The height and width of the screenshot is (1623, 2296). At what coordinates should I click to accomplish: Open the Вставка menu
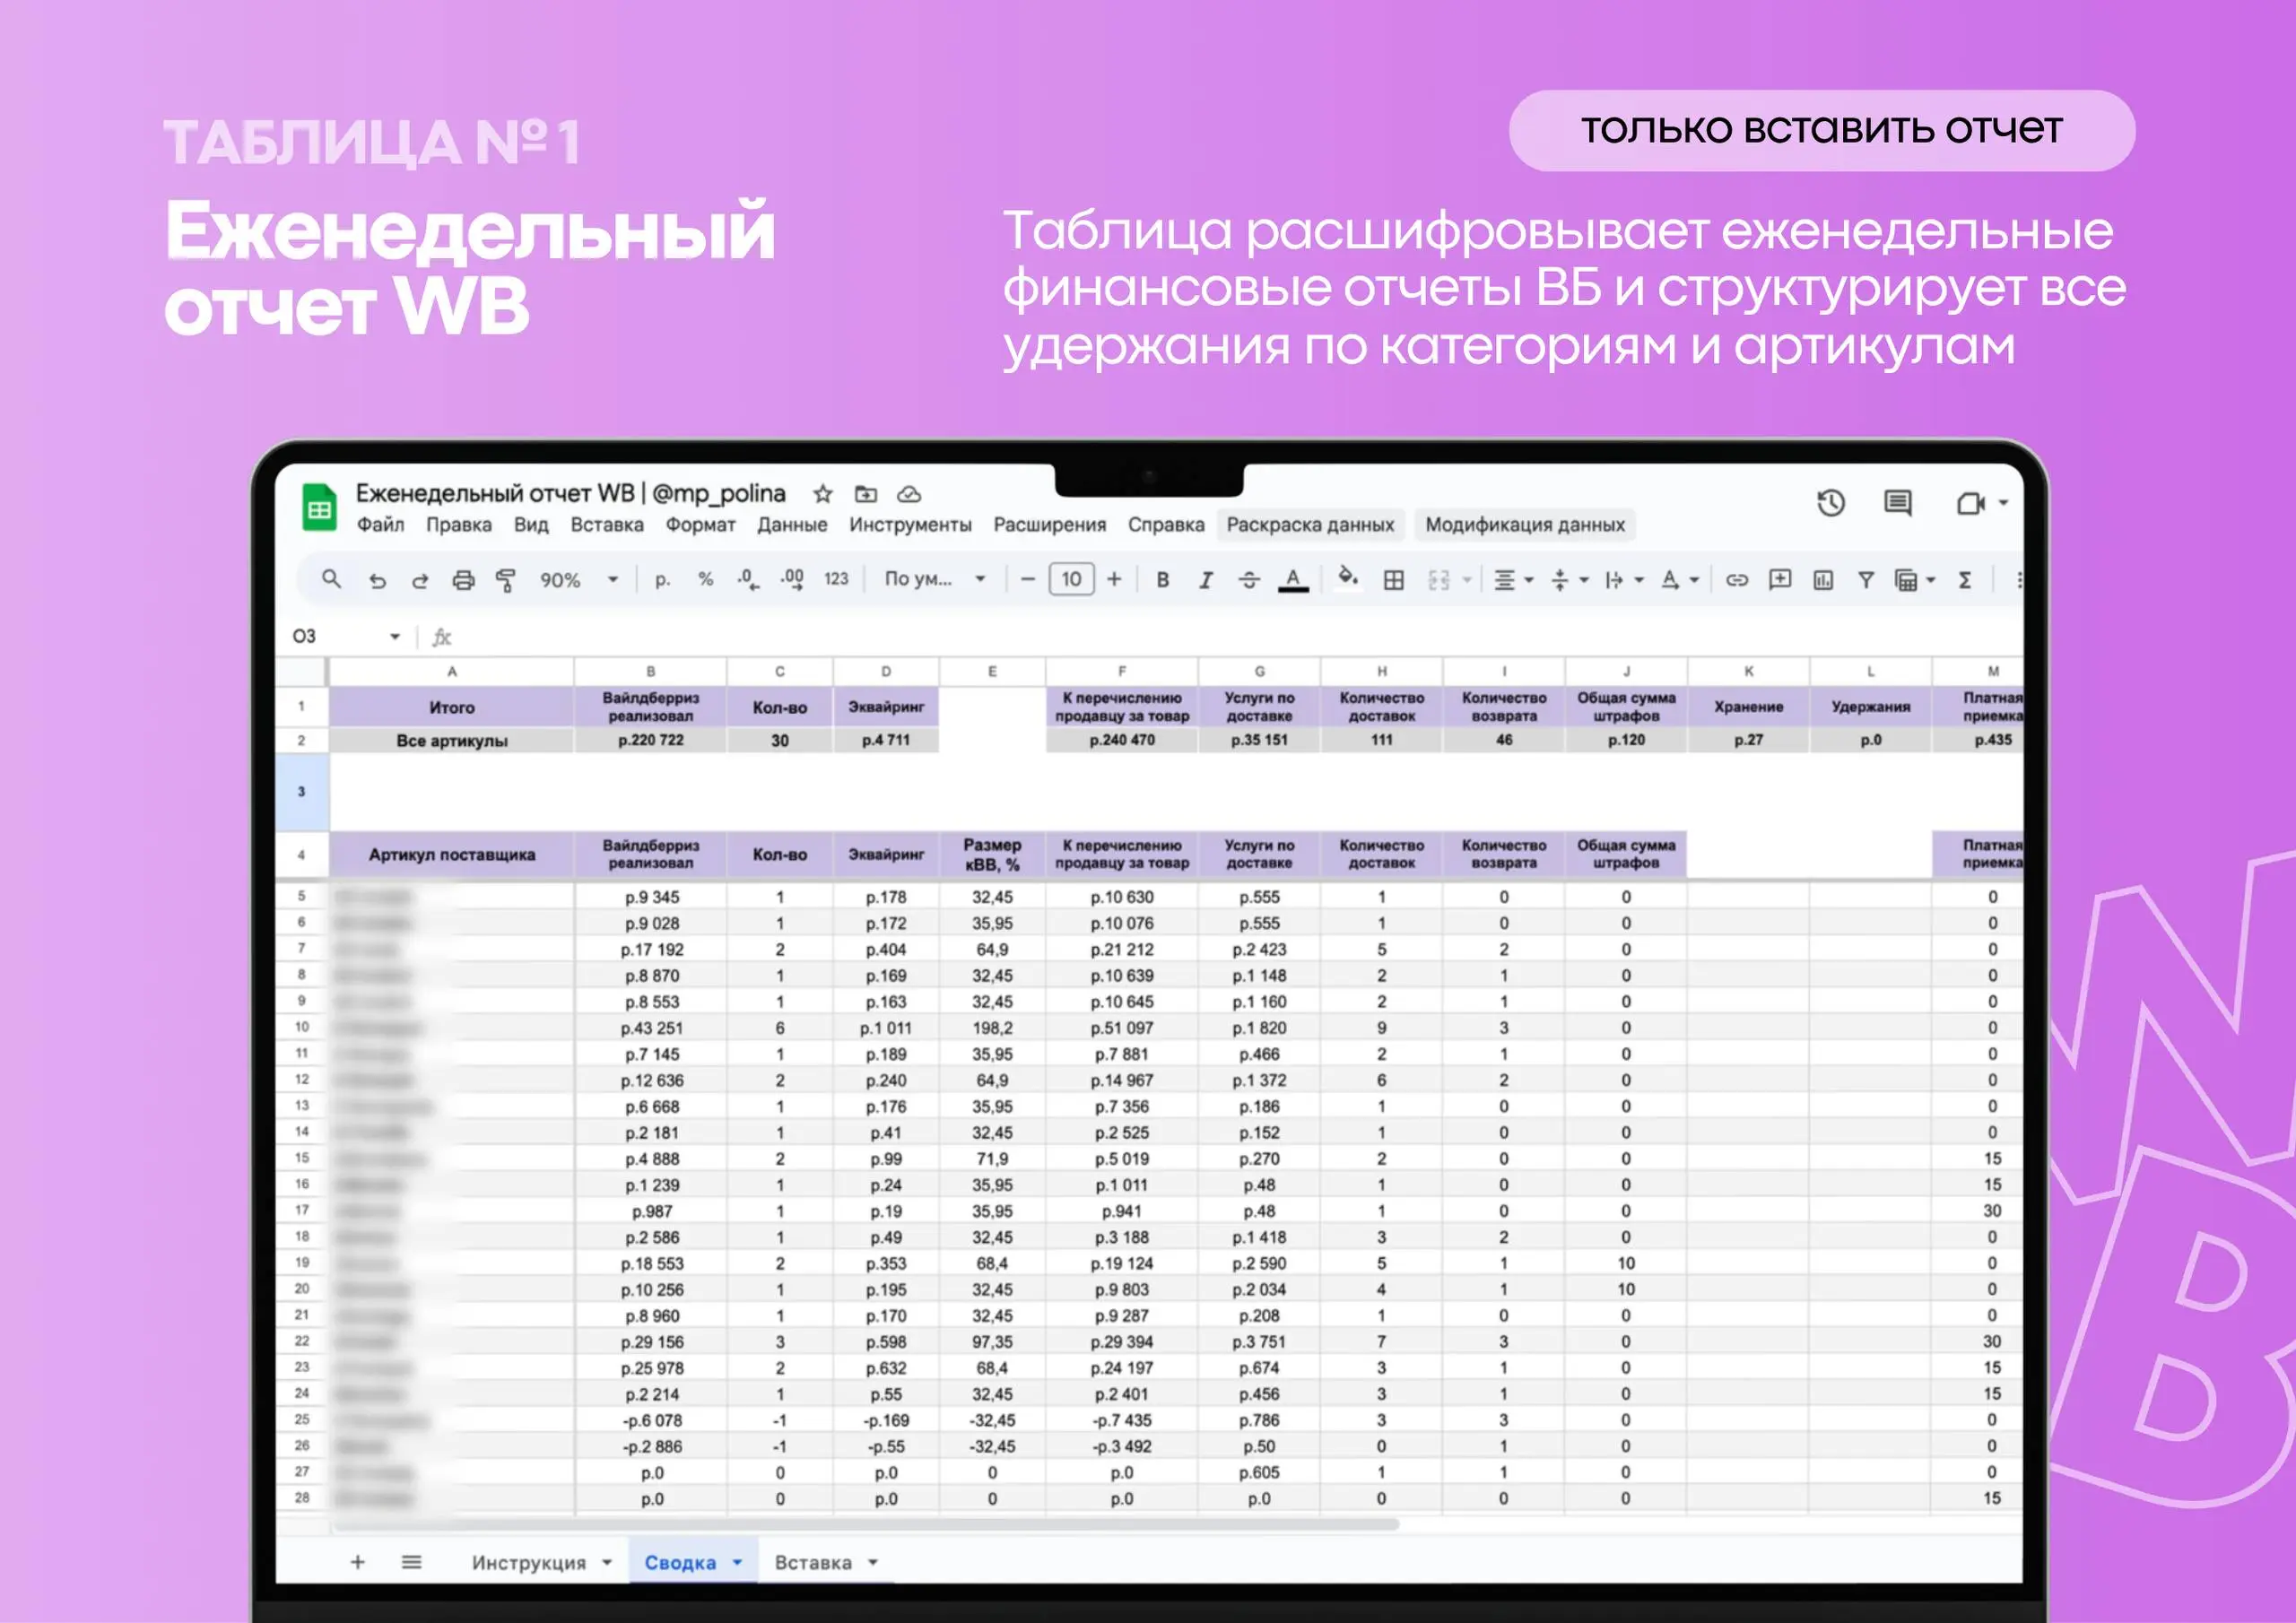click(607, 525)
